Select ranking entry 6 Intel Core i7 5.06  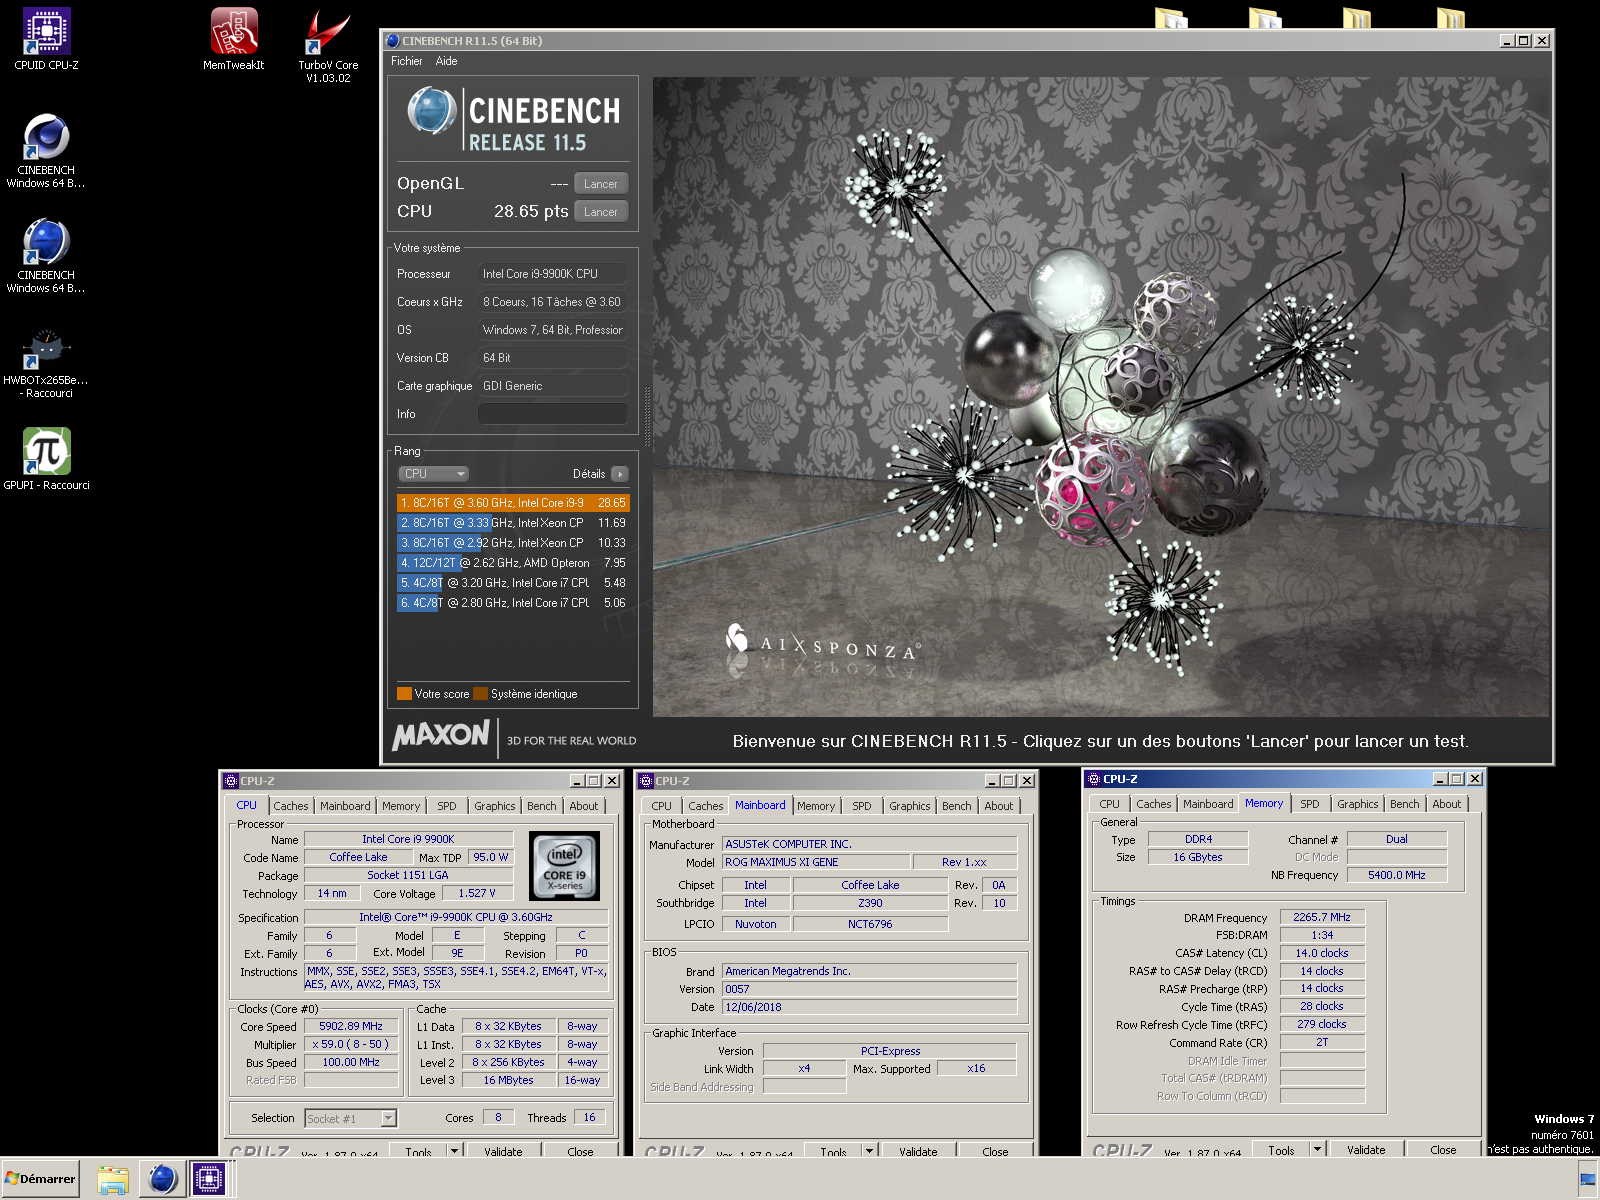(513, 603)
